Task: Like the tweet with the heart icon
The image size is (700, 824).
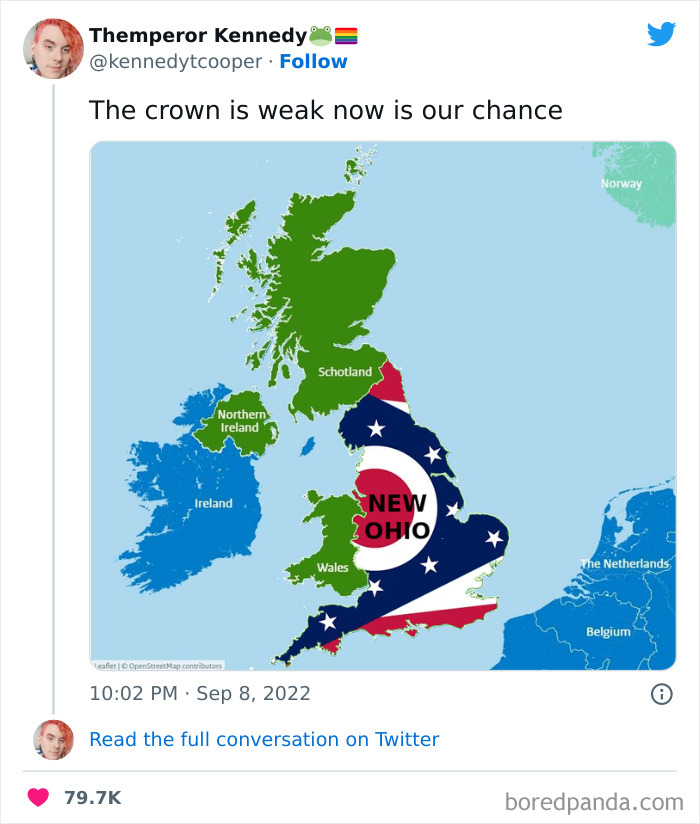Action: tap(39, 798)
